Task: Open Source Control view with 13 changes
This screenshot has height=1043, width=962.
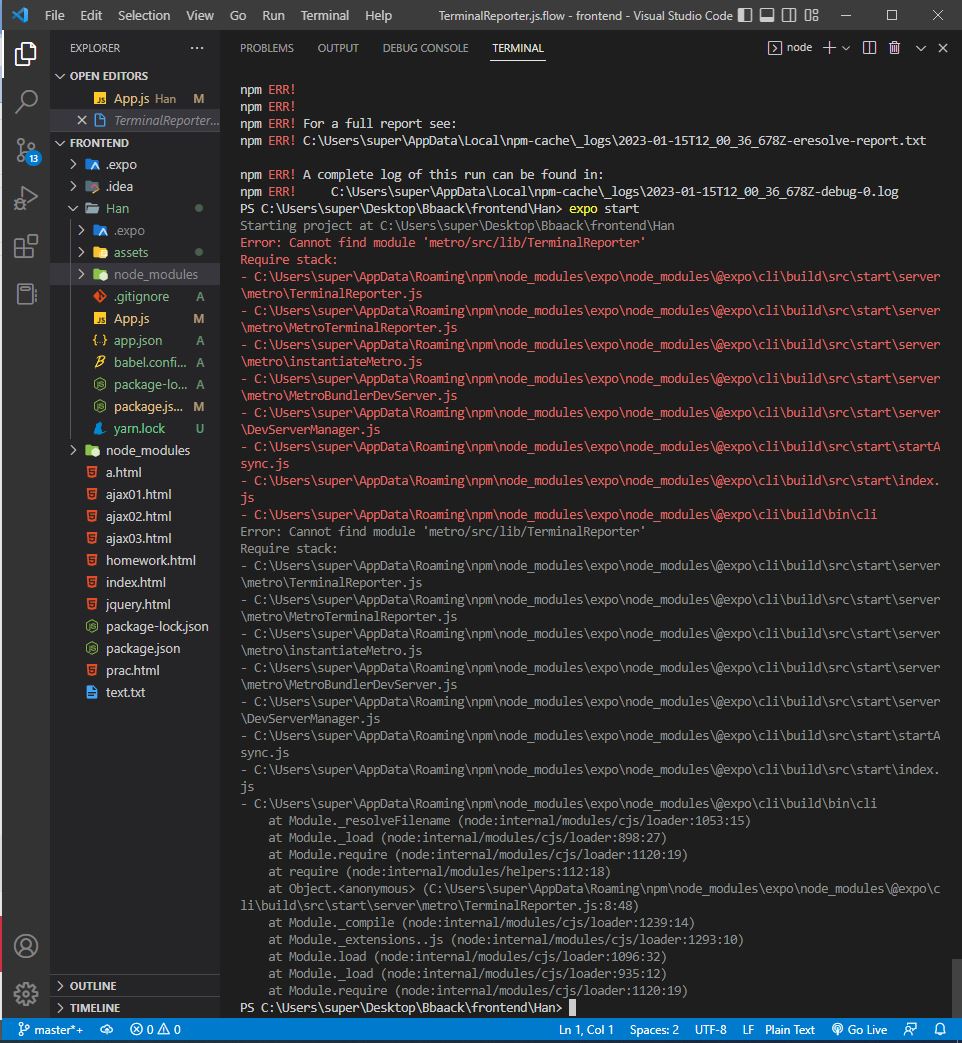Action: coord(27,151)
